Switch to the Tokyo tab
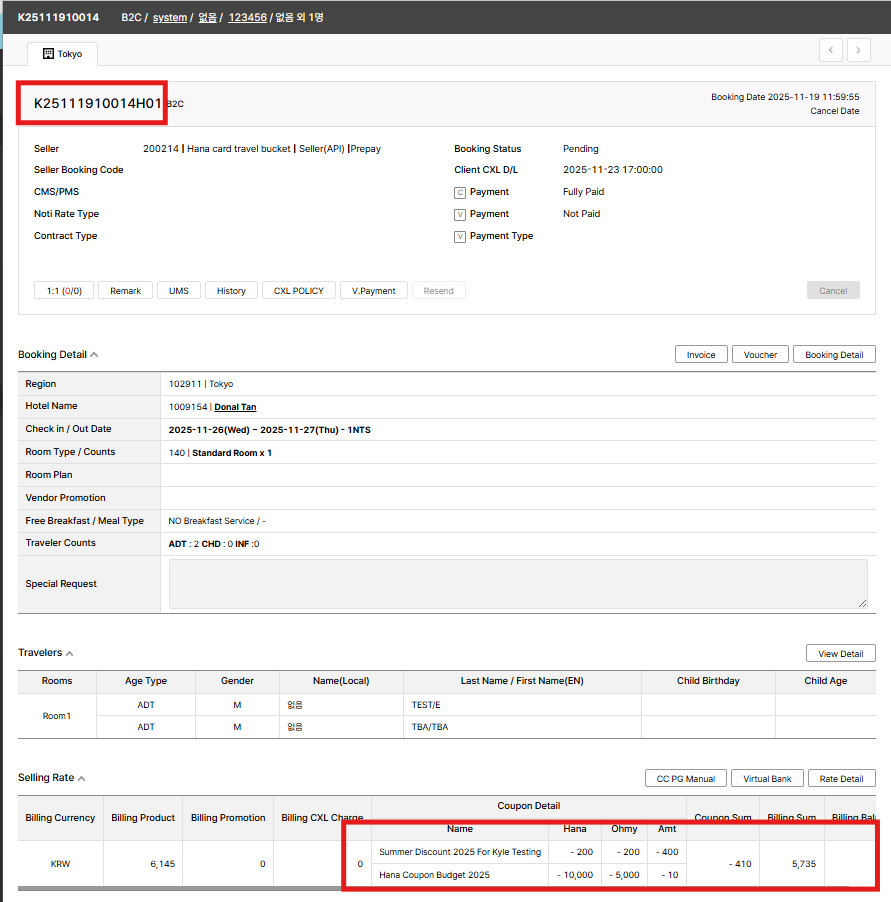The image size is (891, 902). tap(62, 54)
